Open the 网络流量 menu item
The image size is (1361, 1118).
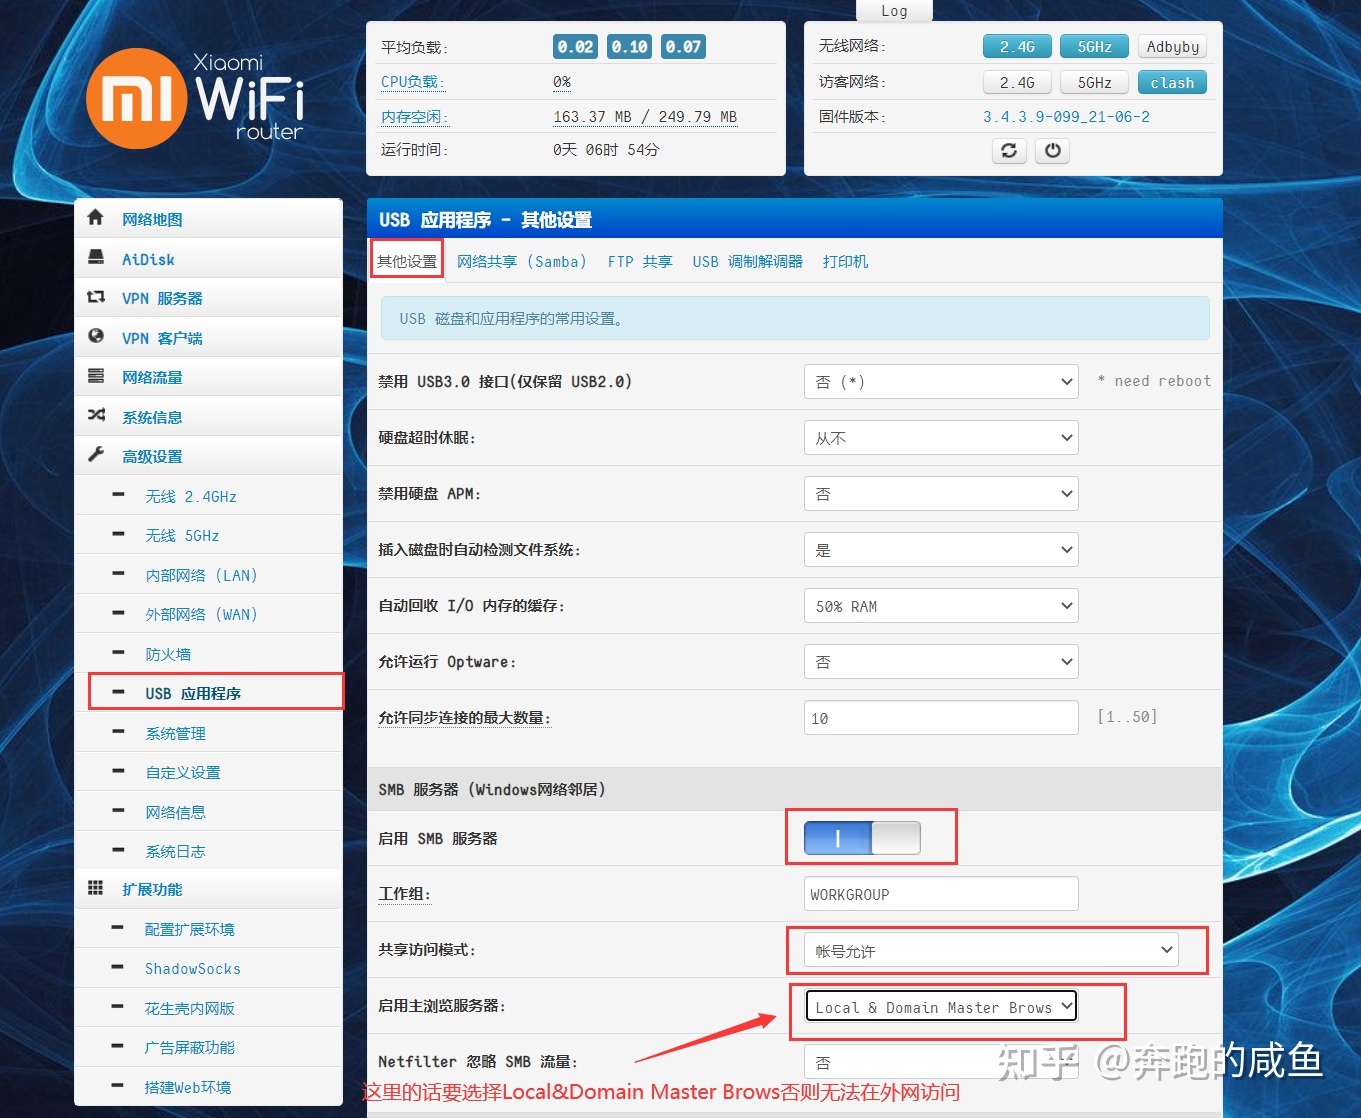[x=208, y=376]
